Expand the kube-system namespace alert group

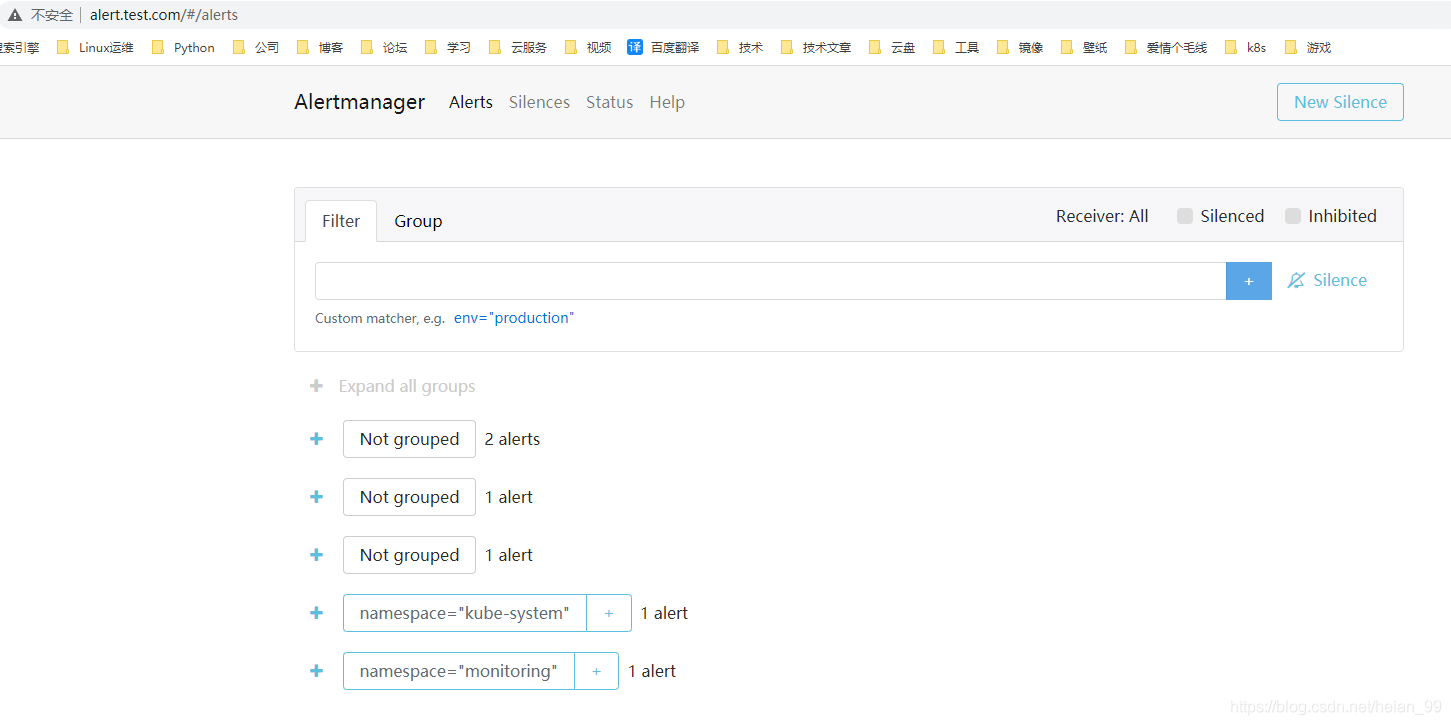click(316, 613)
